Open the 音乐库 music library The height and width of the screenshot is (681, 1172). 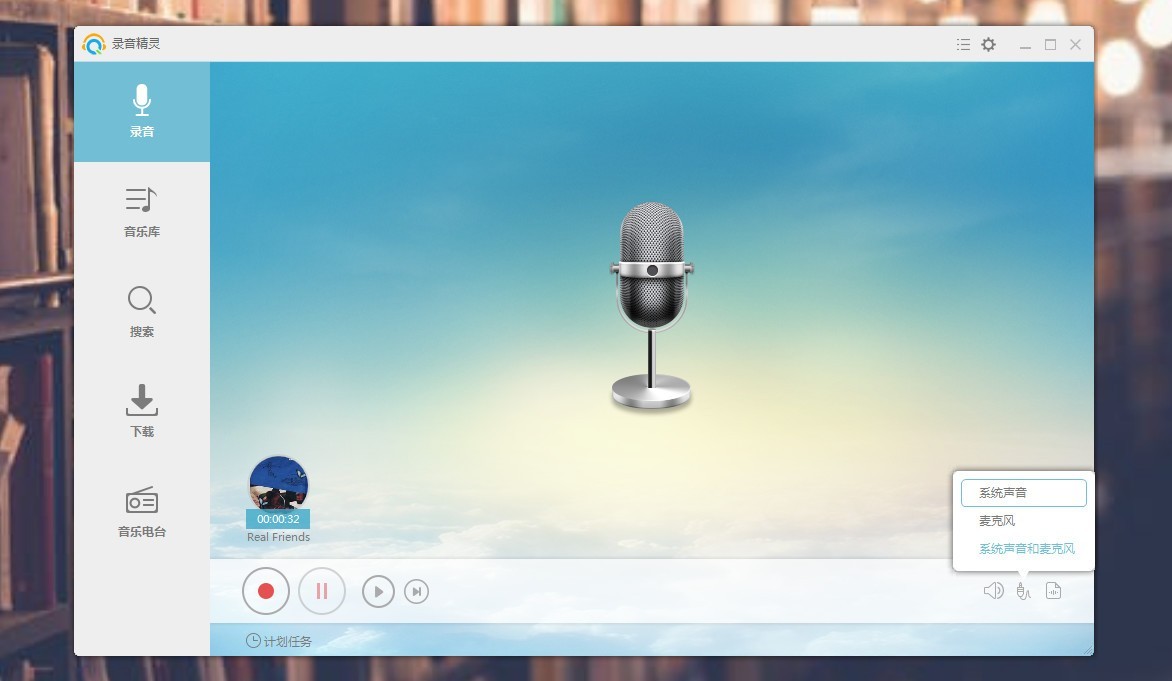tap(142, 212)
